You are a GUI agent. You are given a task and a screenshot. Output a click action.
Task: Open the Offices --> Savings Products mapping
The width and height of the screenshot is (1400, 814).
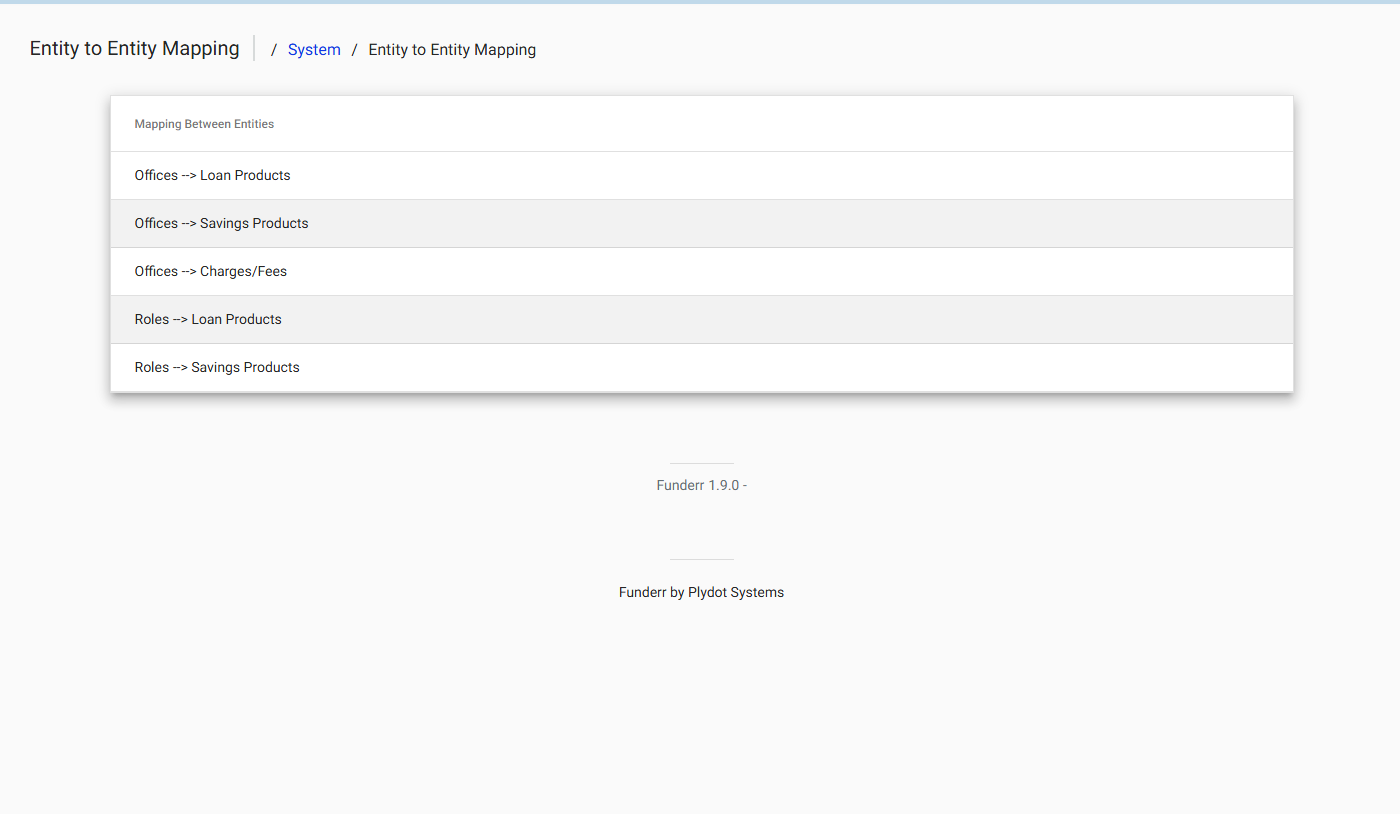click(x=221, y=223)
